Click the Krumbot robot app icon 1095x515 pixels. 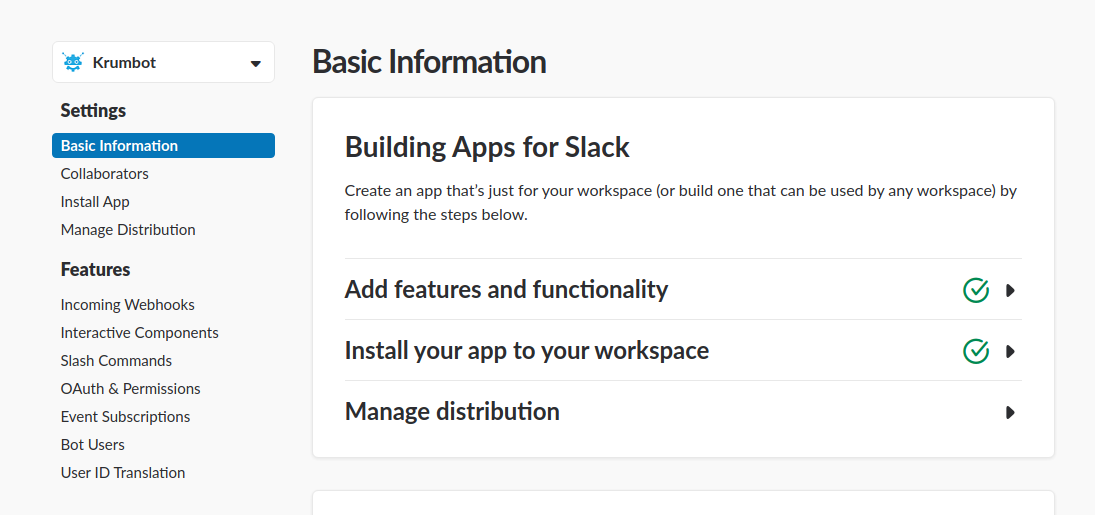tap(73, 62)
